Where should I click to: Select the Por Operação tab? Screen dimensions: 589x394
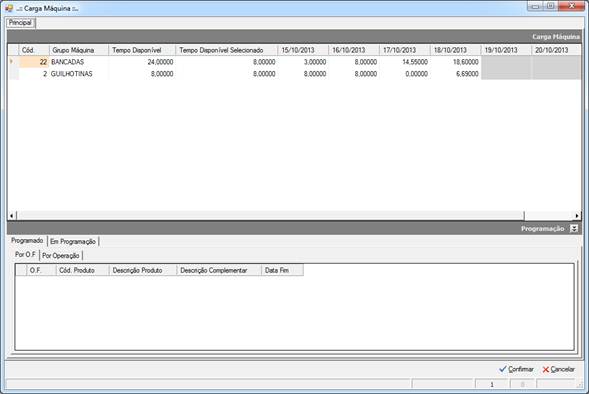coord(61,256)
